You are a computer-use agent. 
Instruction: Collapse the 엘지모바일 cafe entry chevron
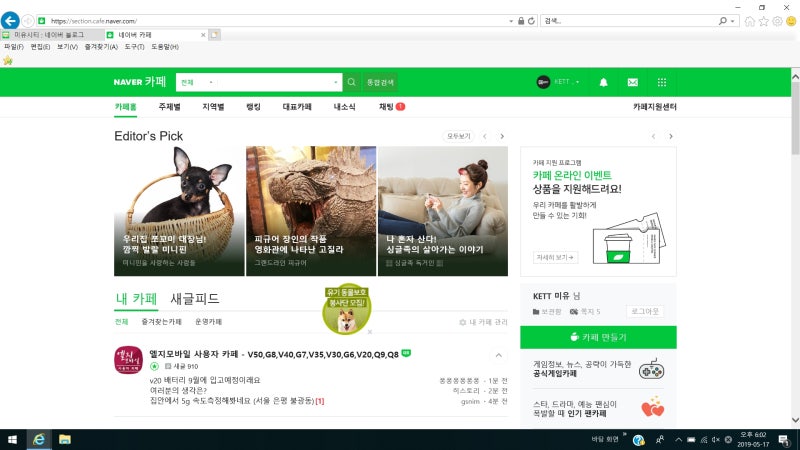[x=498, y=355]
